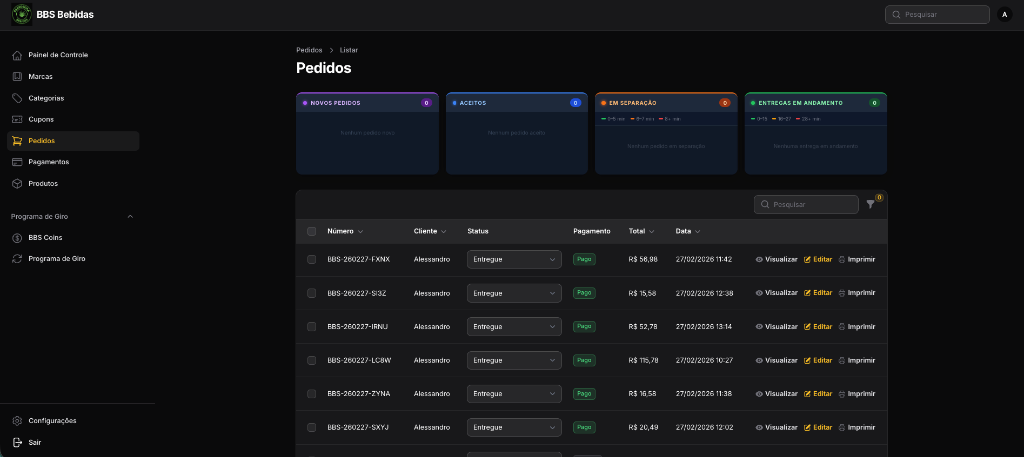Open status dropdown for order BBS-260227-IRNU
Image resolution: width=1024 pixels, height=457 pixels.
(x=514, y=326)
